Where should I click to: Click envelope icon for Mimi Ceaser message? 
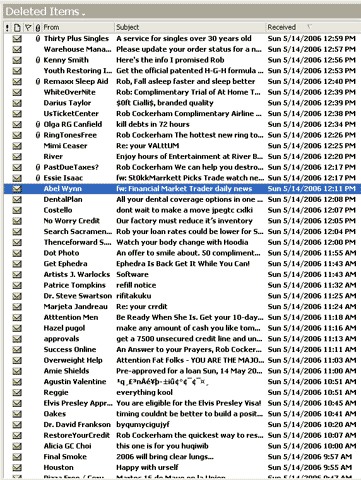pos(17,146)
